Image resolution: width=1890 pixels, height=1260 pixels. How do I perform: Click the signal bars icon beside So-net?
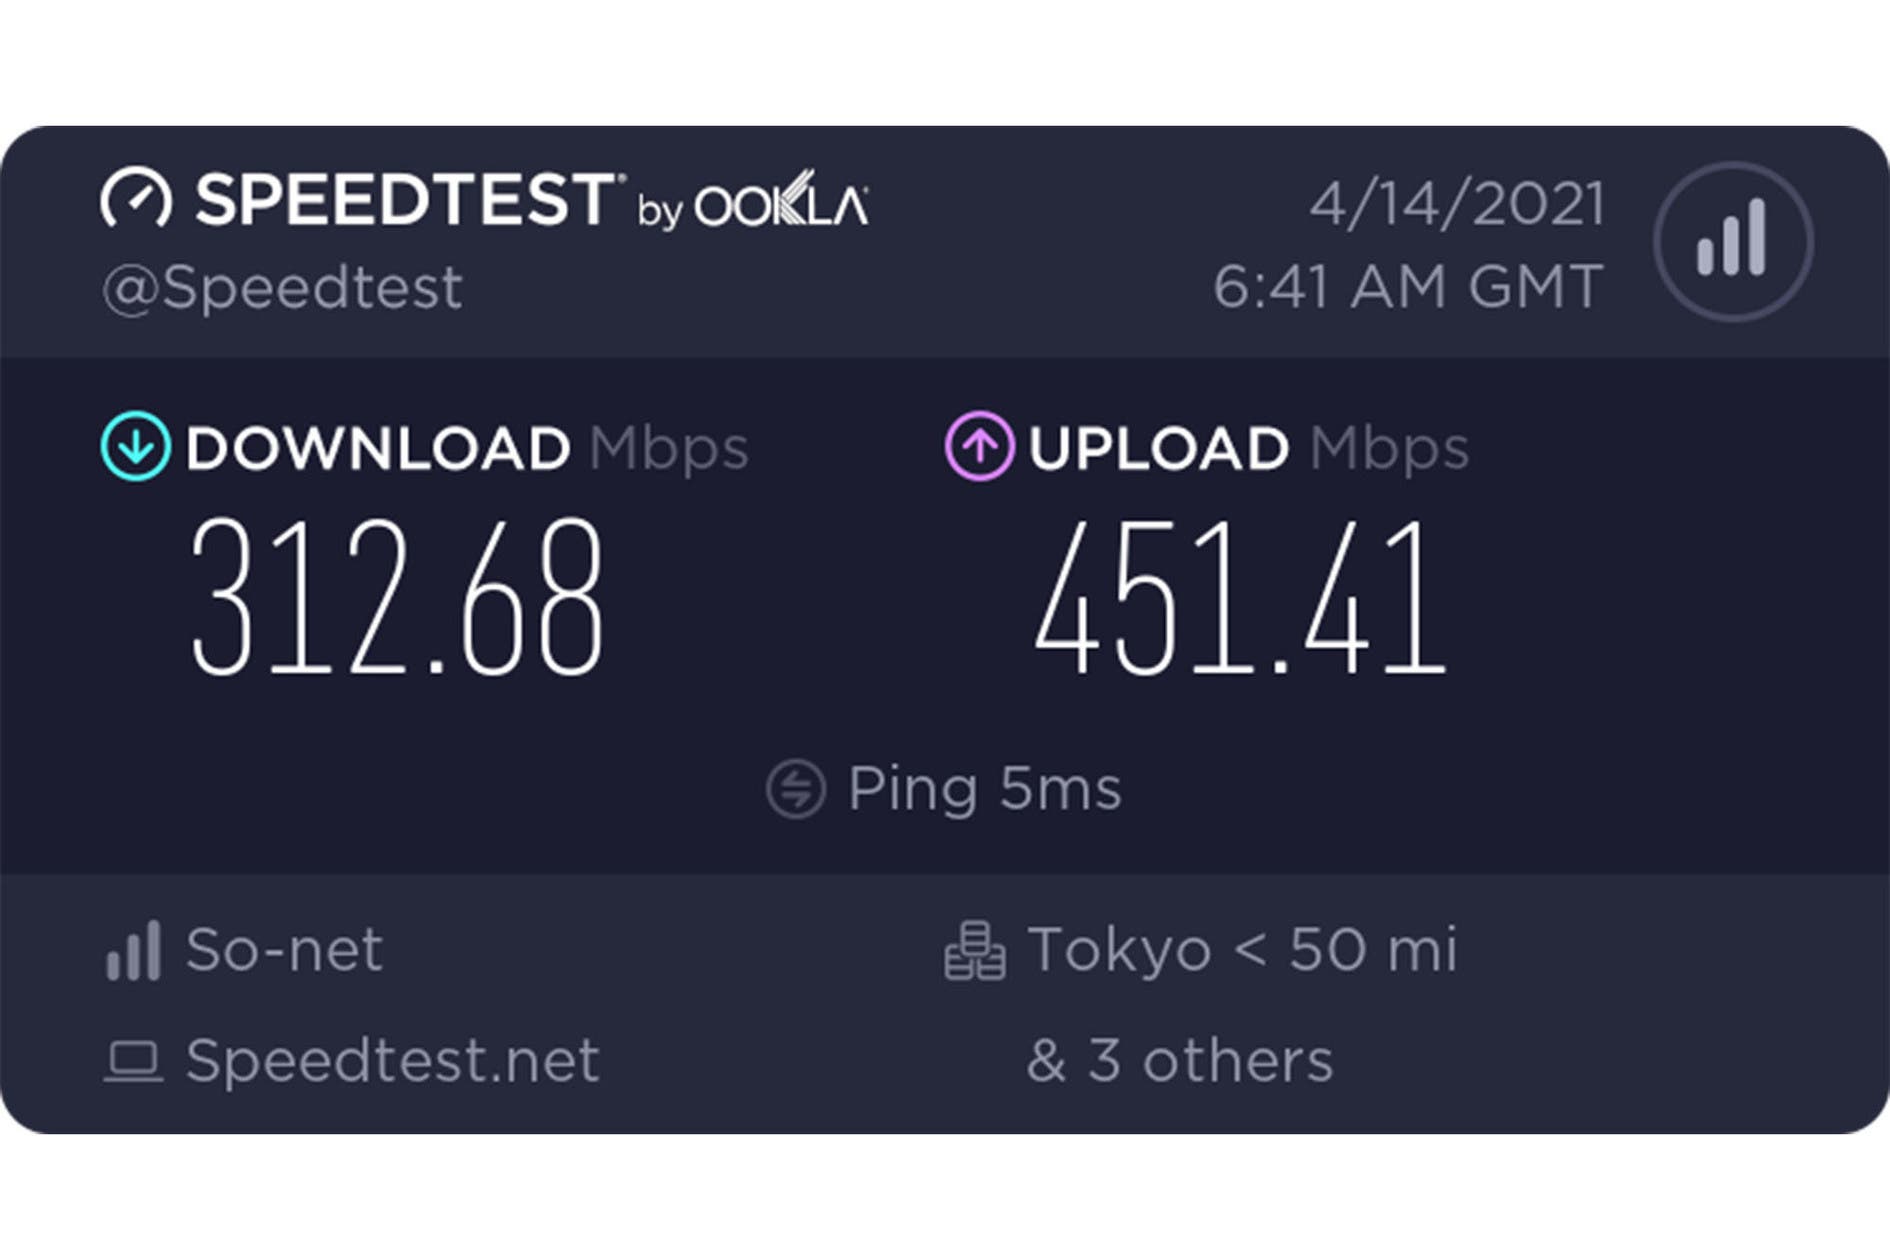tap(133, 950)
